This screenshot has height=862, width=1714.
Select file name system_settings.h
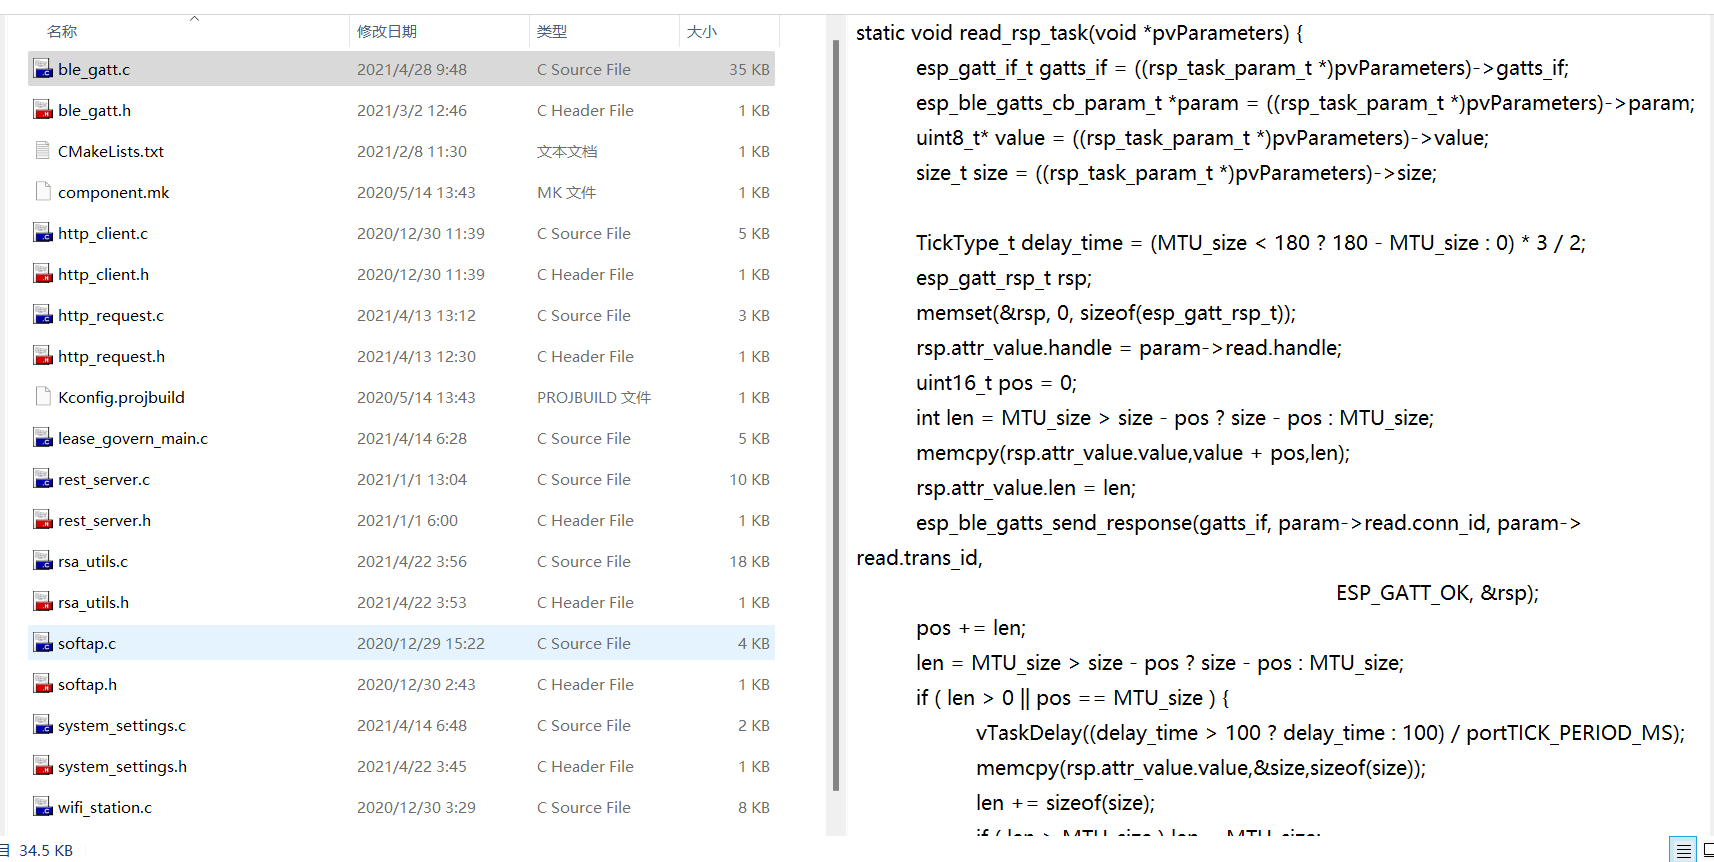click(122, 766)
